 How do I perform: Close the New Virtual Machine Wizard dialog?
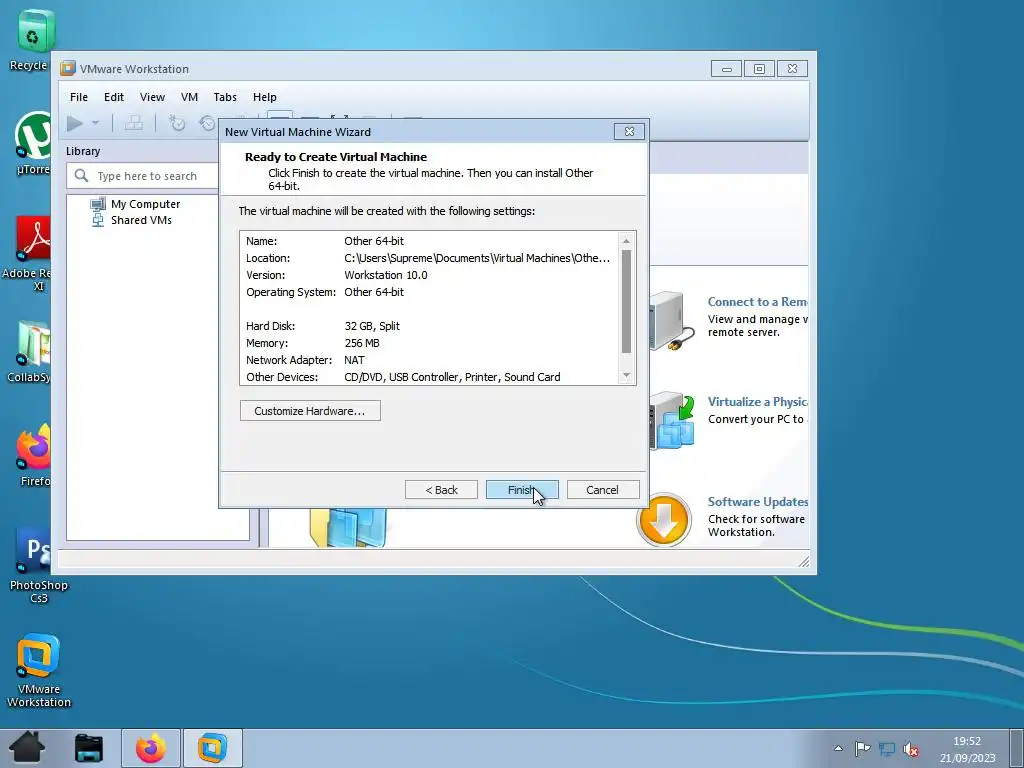630,131
